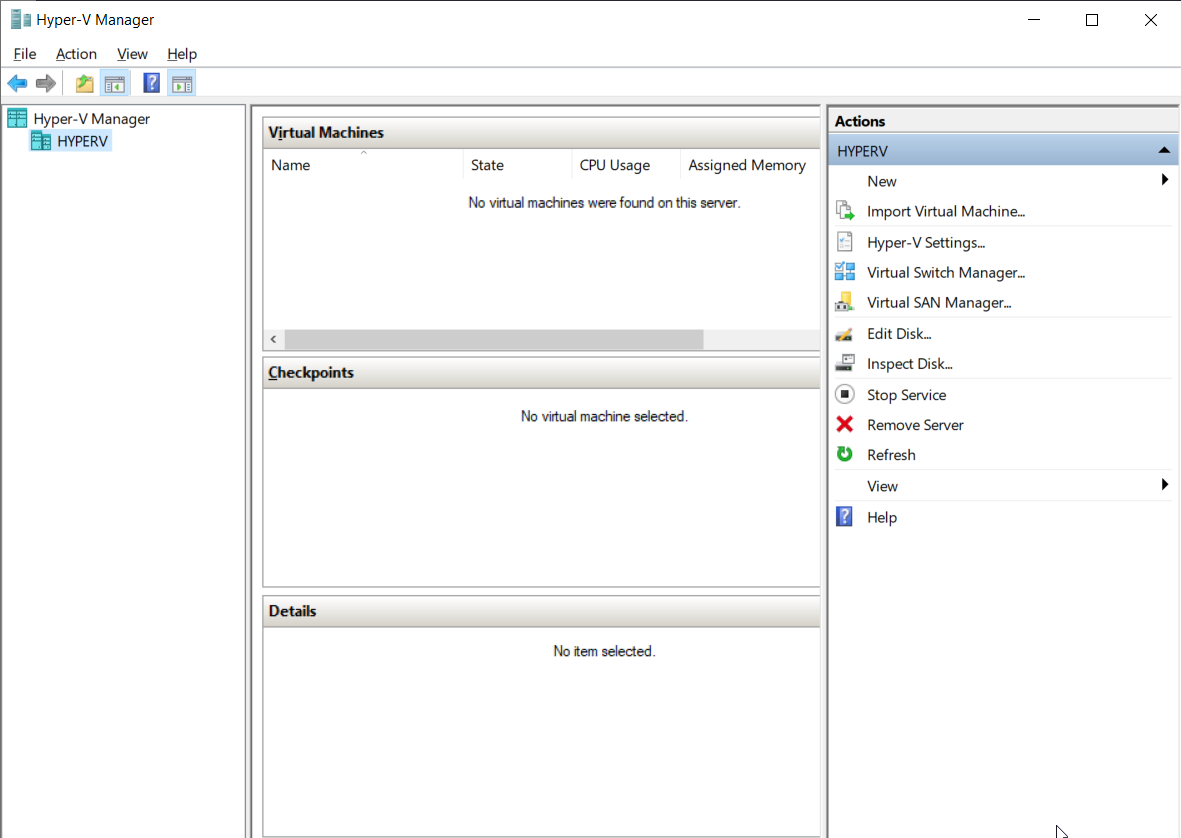Click the horizontal scrollbar left arrow
The image size is (1181, 838).
click(274, 340)
